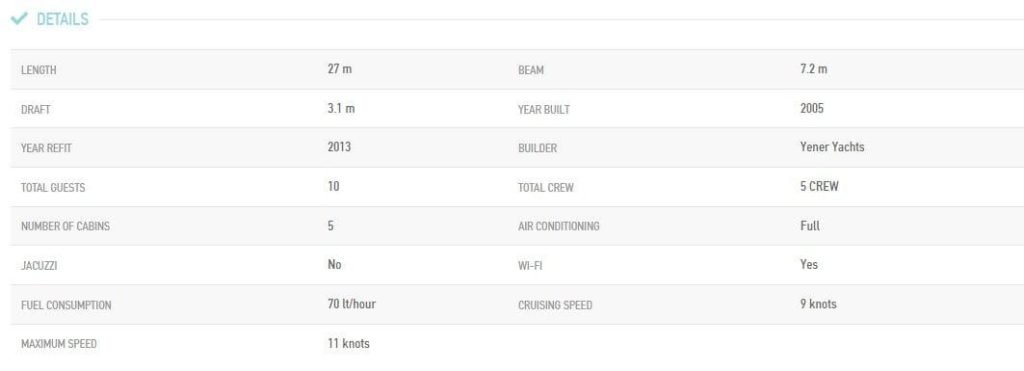Select the DRAFT 3.1 m value

341,108
